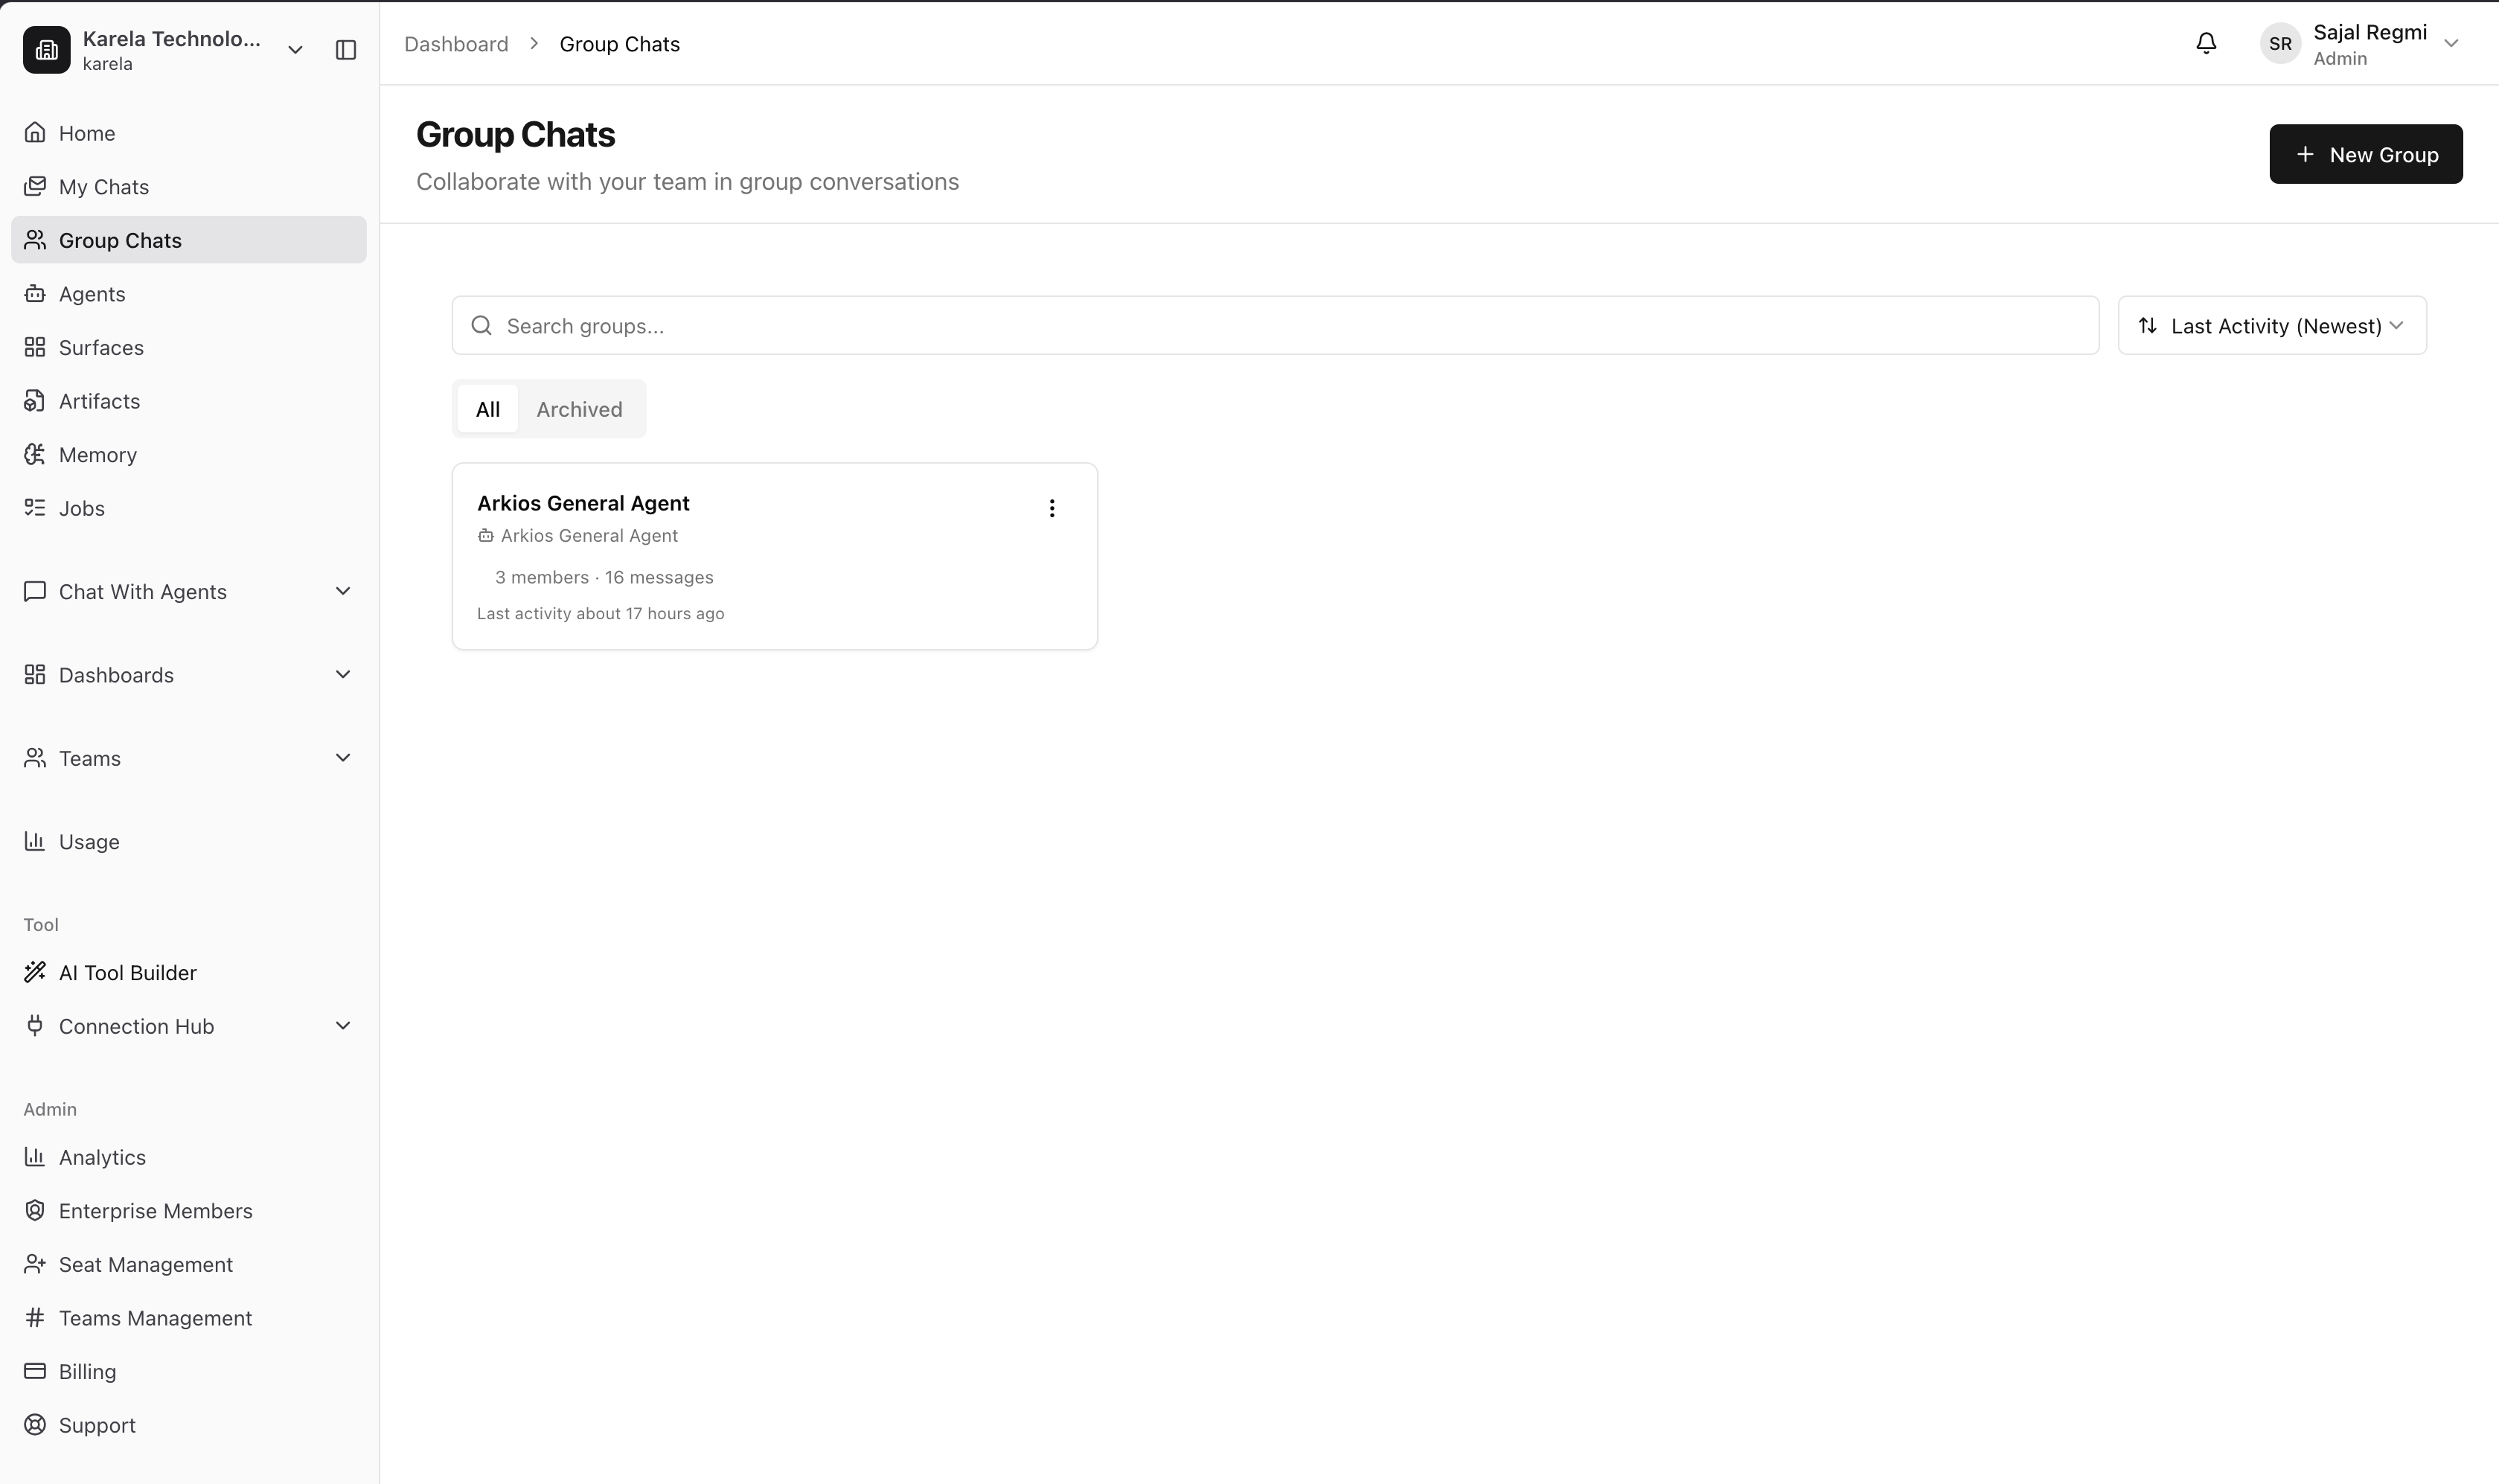
Task: Open Agents from the sidebar
Action: point(189,293)
